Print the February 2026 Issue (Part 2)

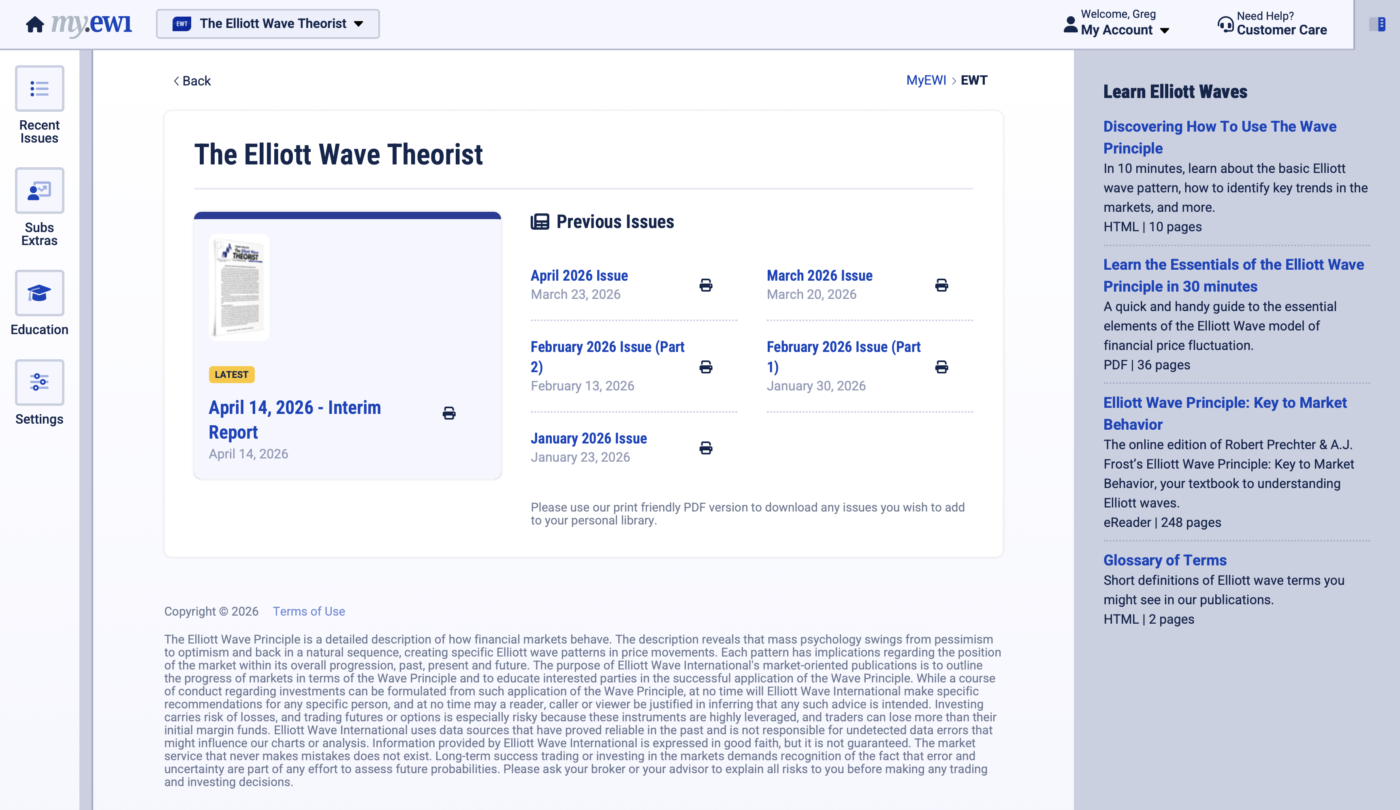point(706,367)
